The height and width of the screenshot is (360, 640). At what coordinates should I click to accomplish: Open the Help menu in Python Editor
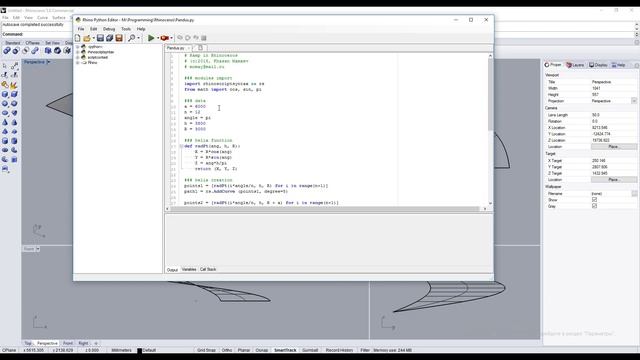coord(141,29)
